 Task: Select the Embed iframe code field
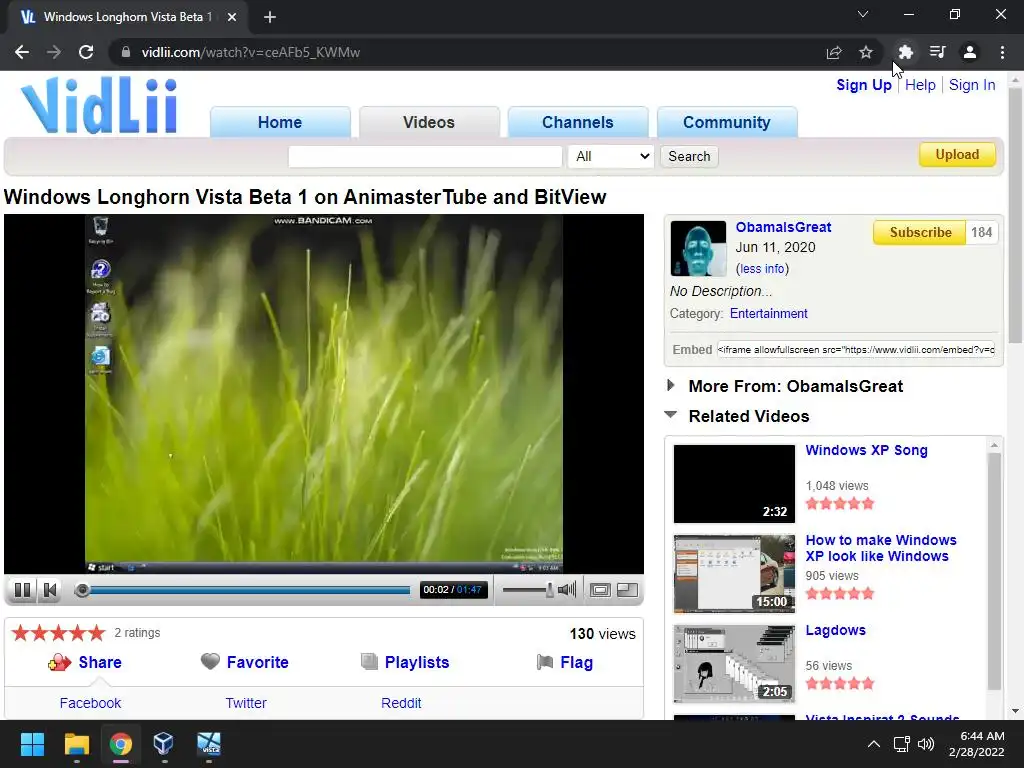(856, 349)
